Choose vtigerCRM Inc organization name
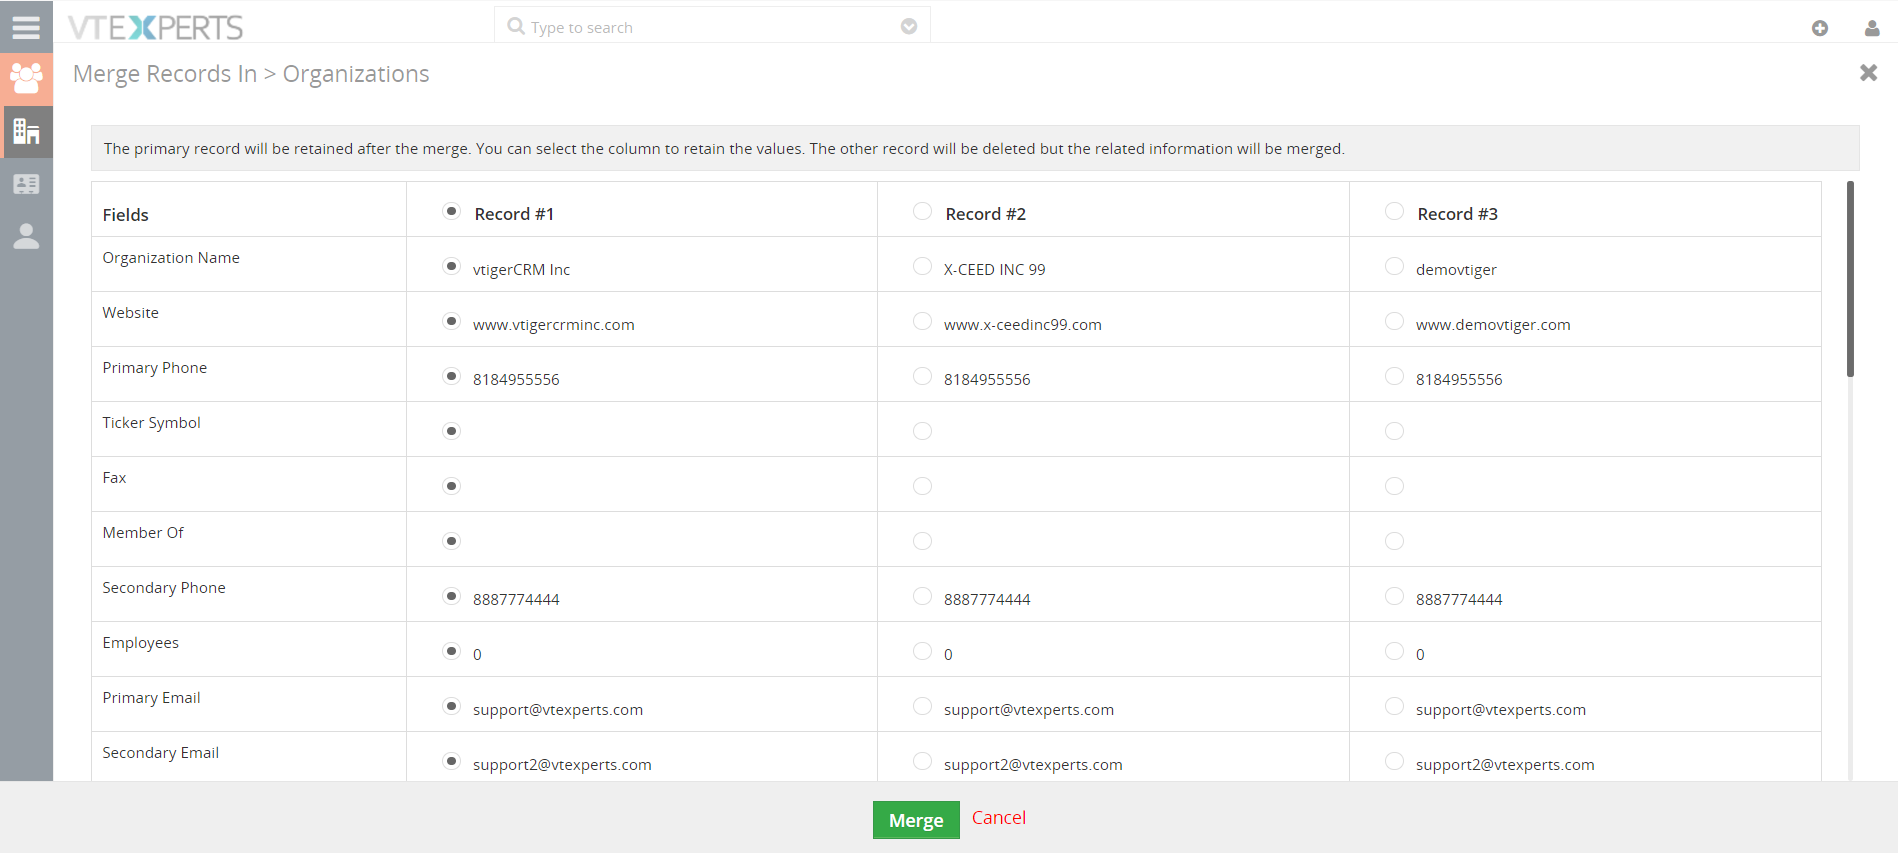The height and width of the screenshot is (853, 1898). tap(452, 266)
